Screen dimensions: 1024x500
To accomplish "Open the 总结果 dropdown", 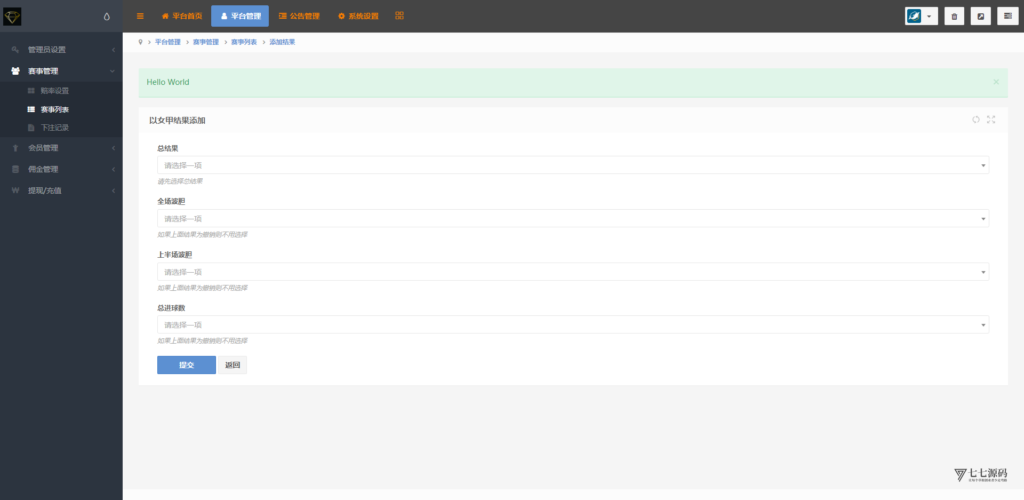I will (x=573, y=165).
